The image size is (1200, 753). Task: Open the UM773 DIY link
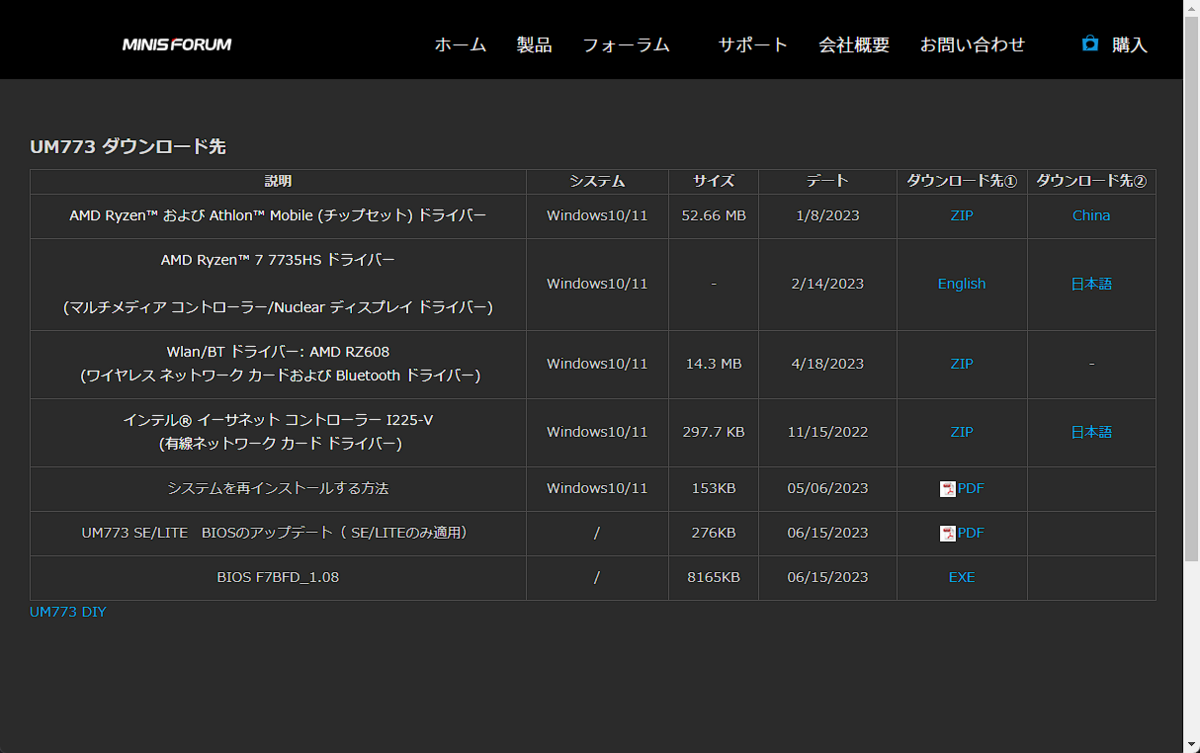(68, 612)
